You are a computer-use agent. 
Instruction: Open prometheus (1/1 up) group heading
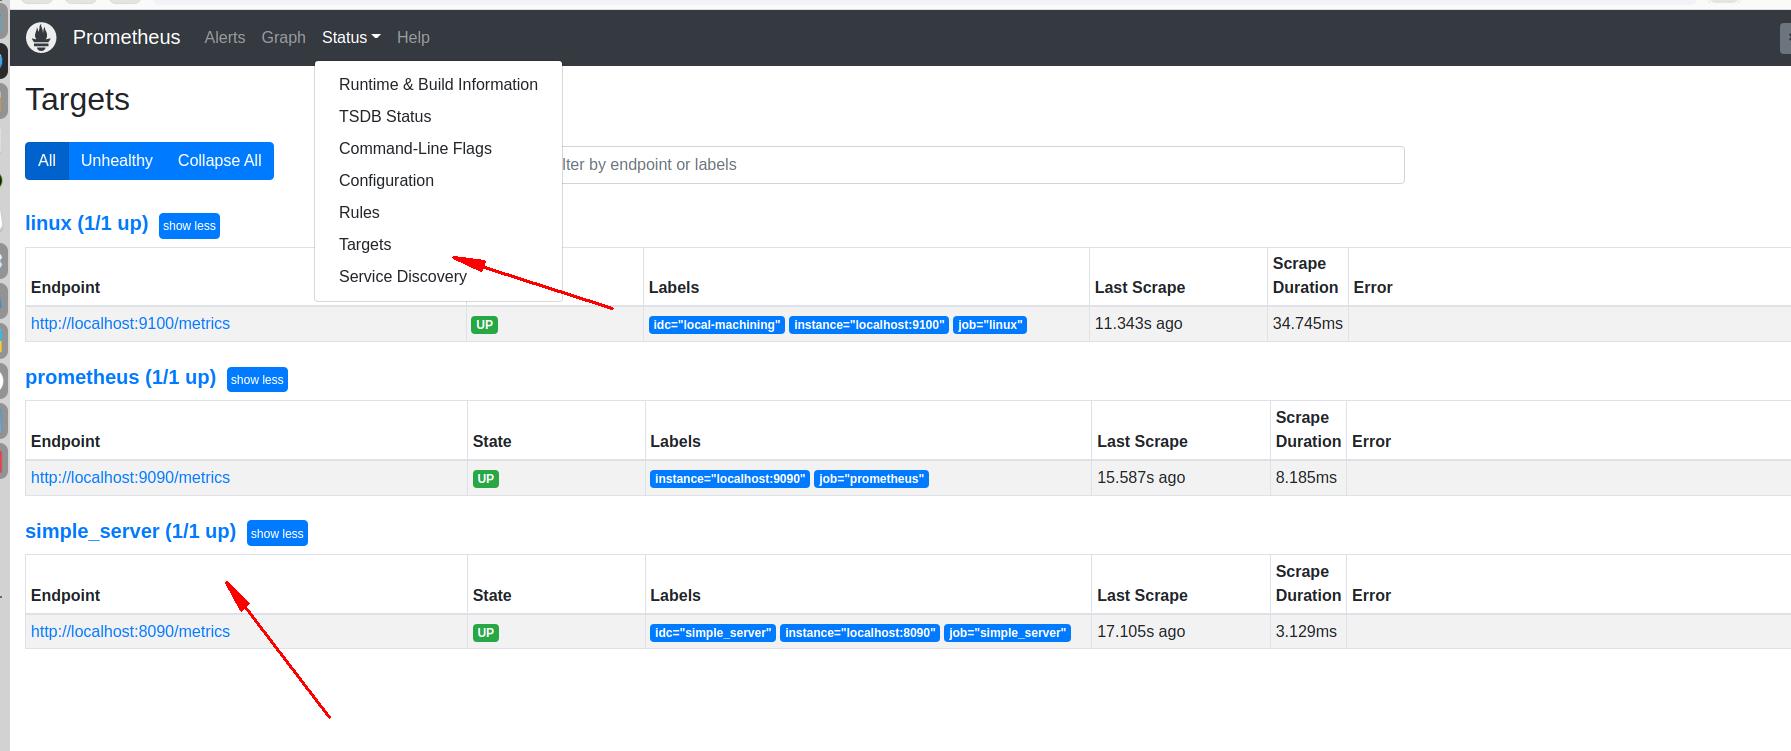pos(121,377)
